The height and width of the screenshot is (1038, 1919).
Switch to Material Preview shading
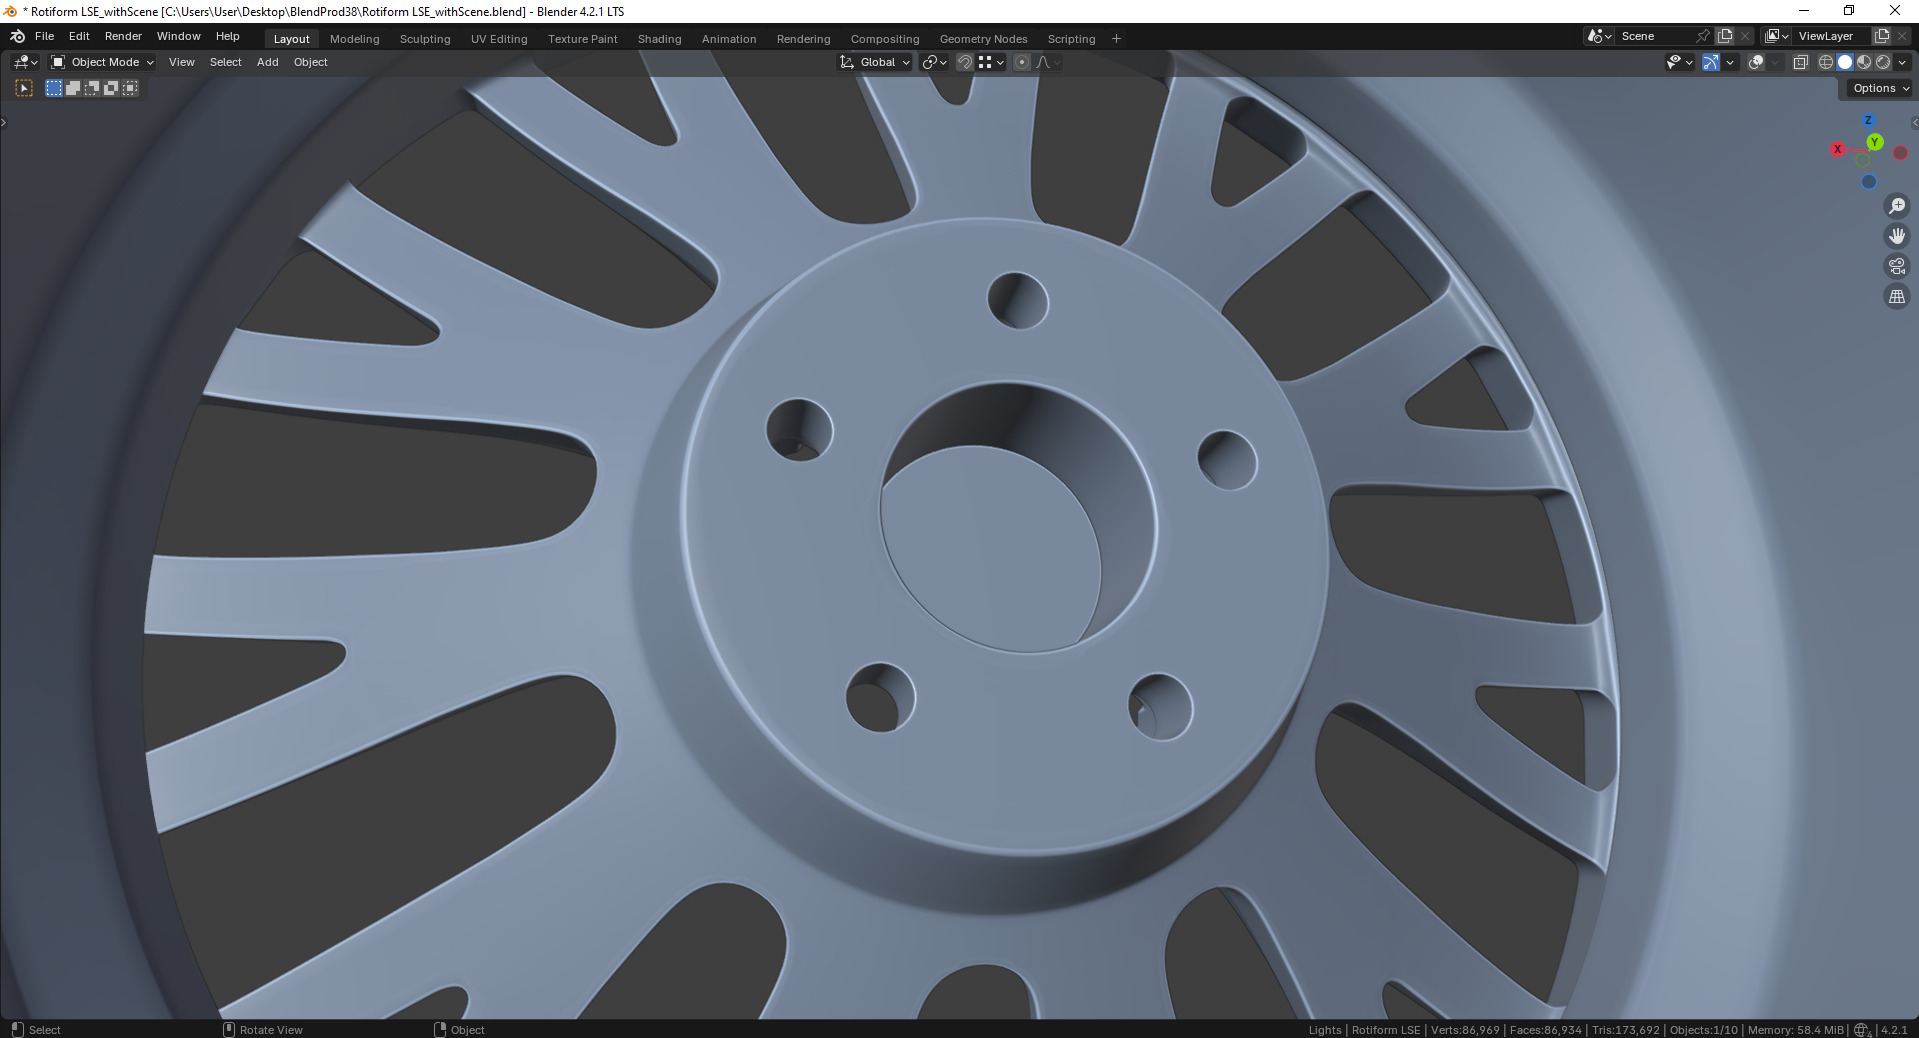click(x=1864, y=62)
